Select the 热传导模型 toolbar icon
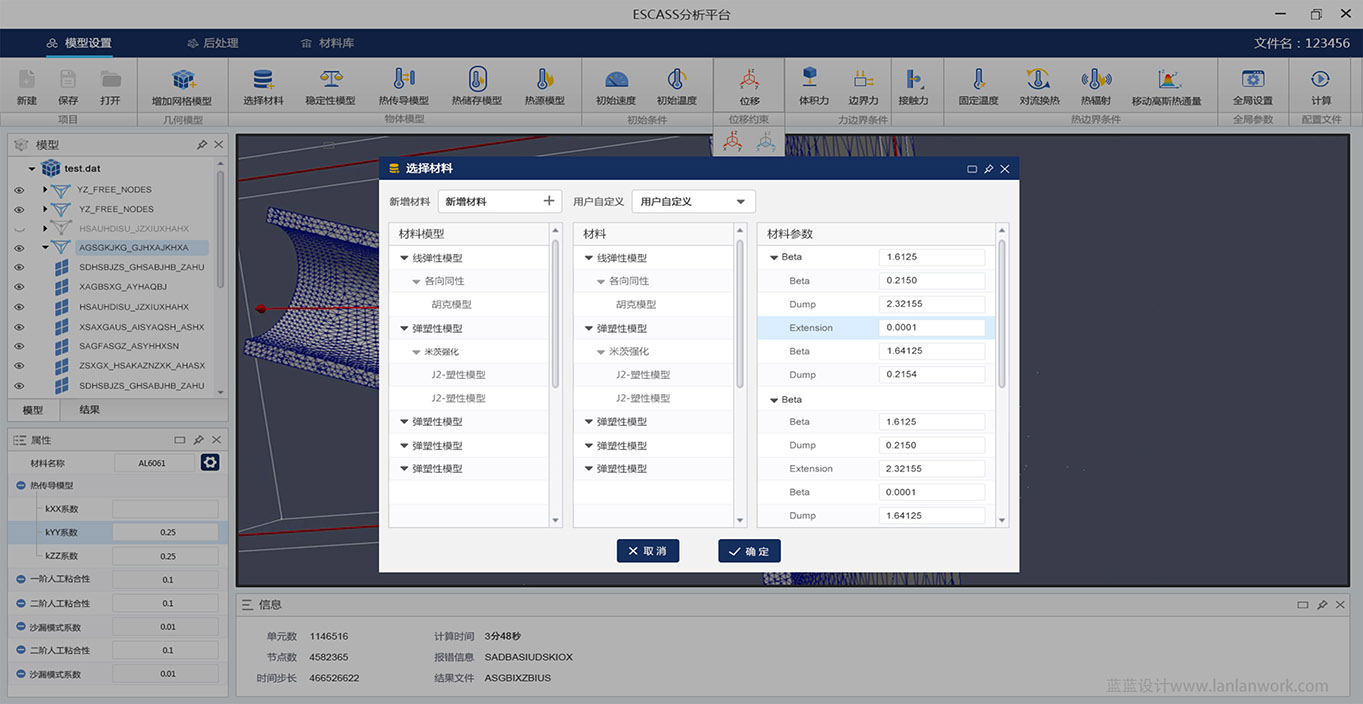This screenshot has width=1363, height=704. 403,81
